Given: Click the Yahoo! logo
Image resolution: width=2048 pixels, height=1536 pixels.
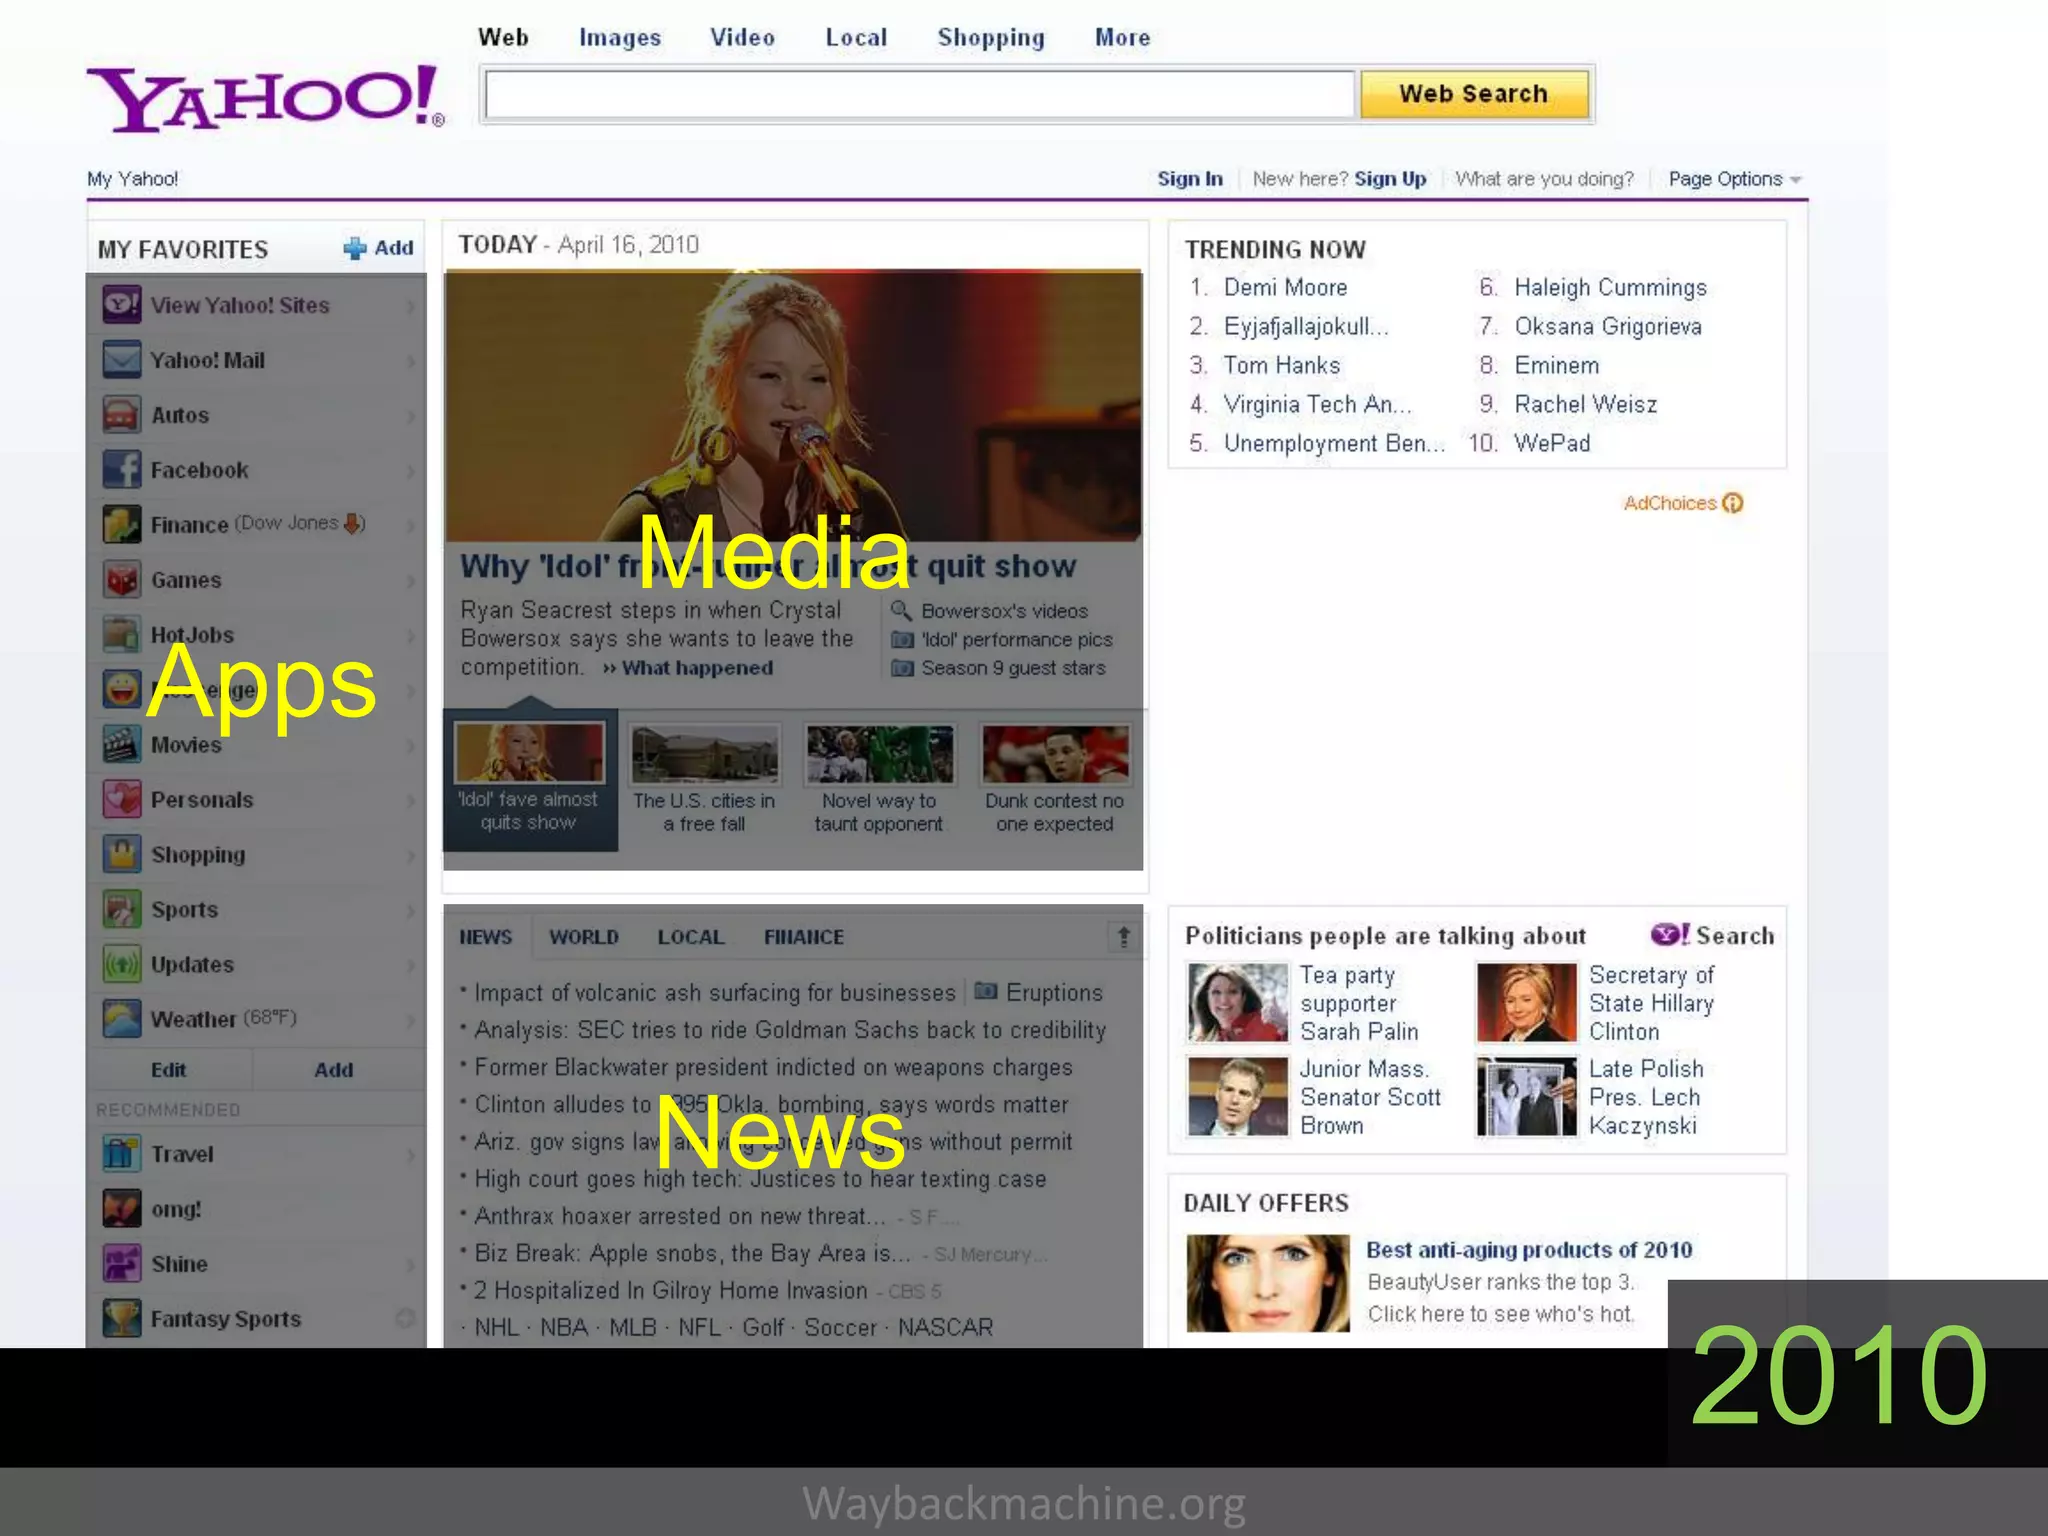Looking at the screenshot, I should (265, 98).
